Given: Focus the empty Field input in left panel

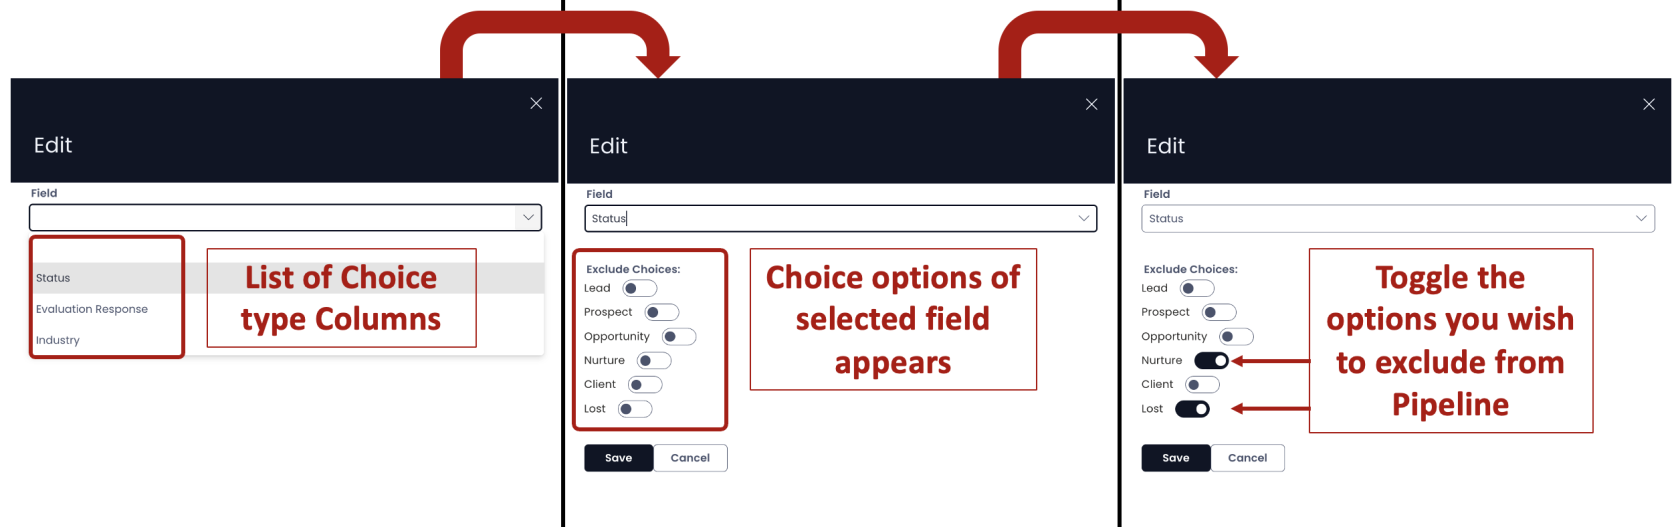Looking at the screenshot, I should point(273,217).
